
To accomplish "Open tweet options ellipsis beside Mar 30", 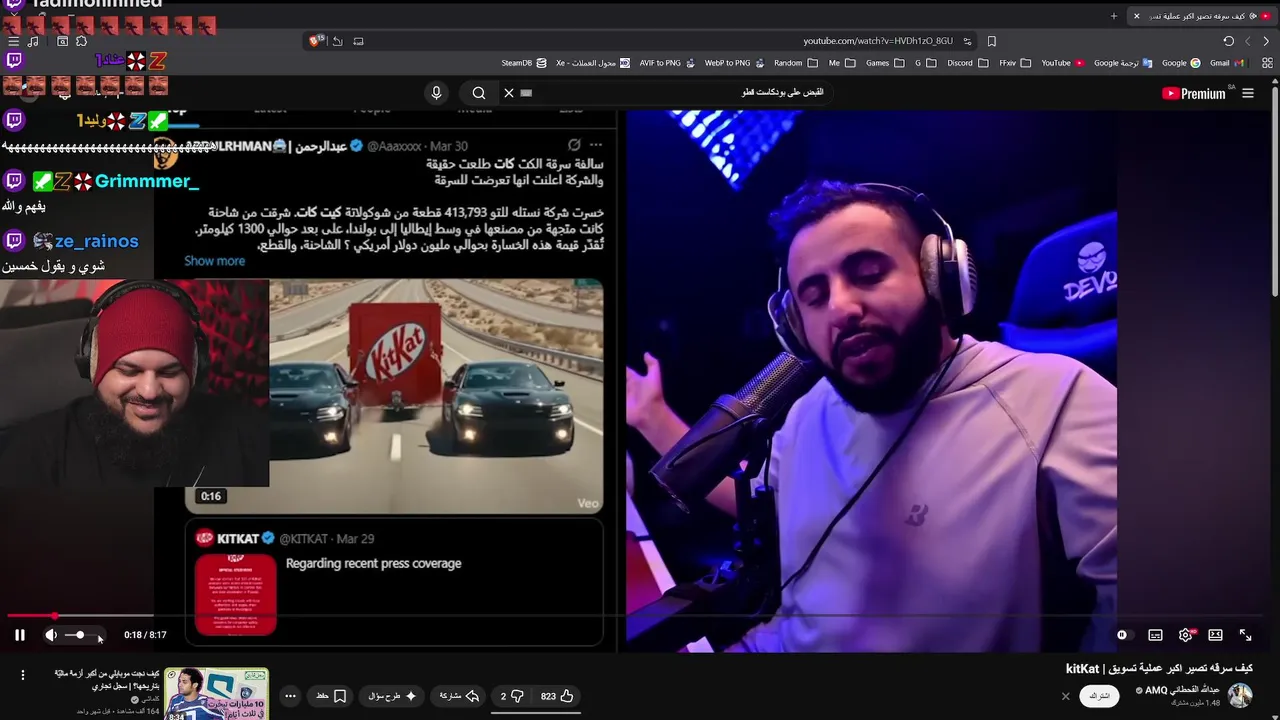I will click(x=596, y=145).
